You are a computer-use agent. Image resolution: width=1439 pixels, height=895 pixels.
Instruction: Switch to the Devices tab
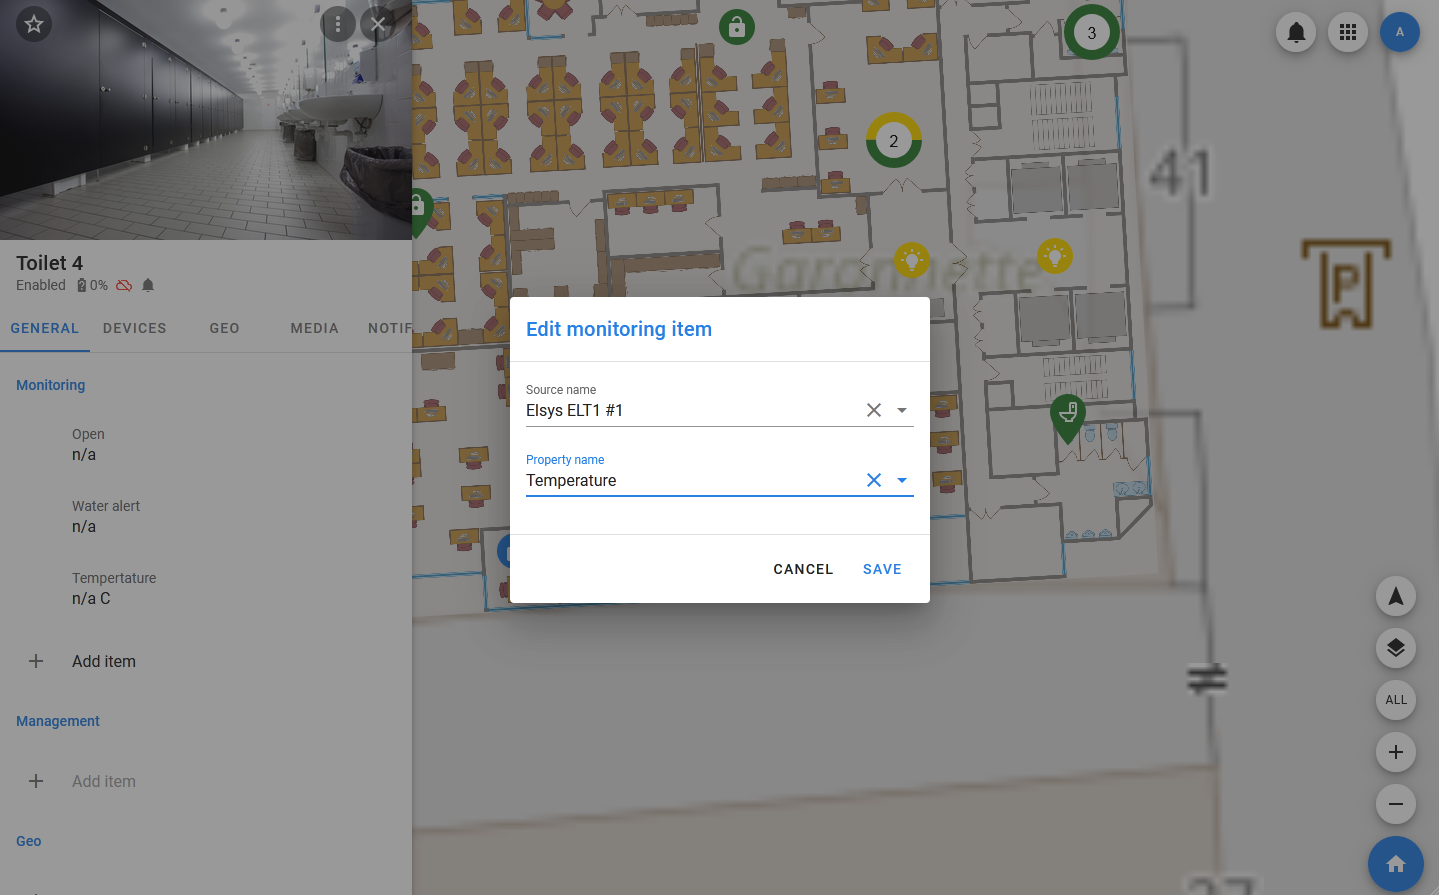135,328
